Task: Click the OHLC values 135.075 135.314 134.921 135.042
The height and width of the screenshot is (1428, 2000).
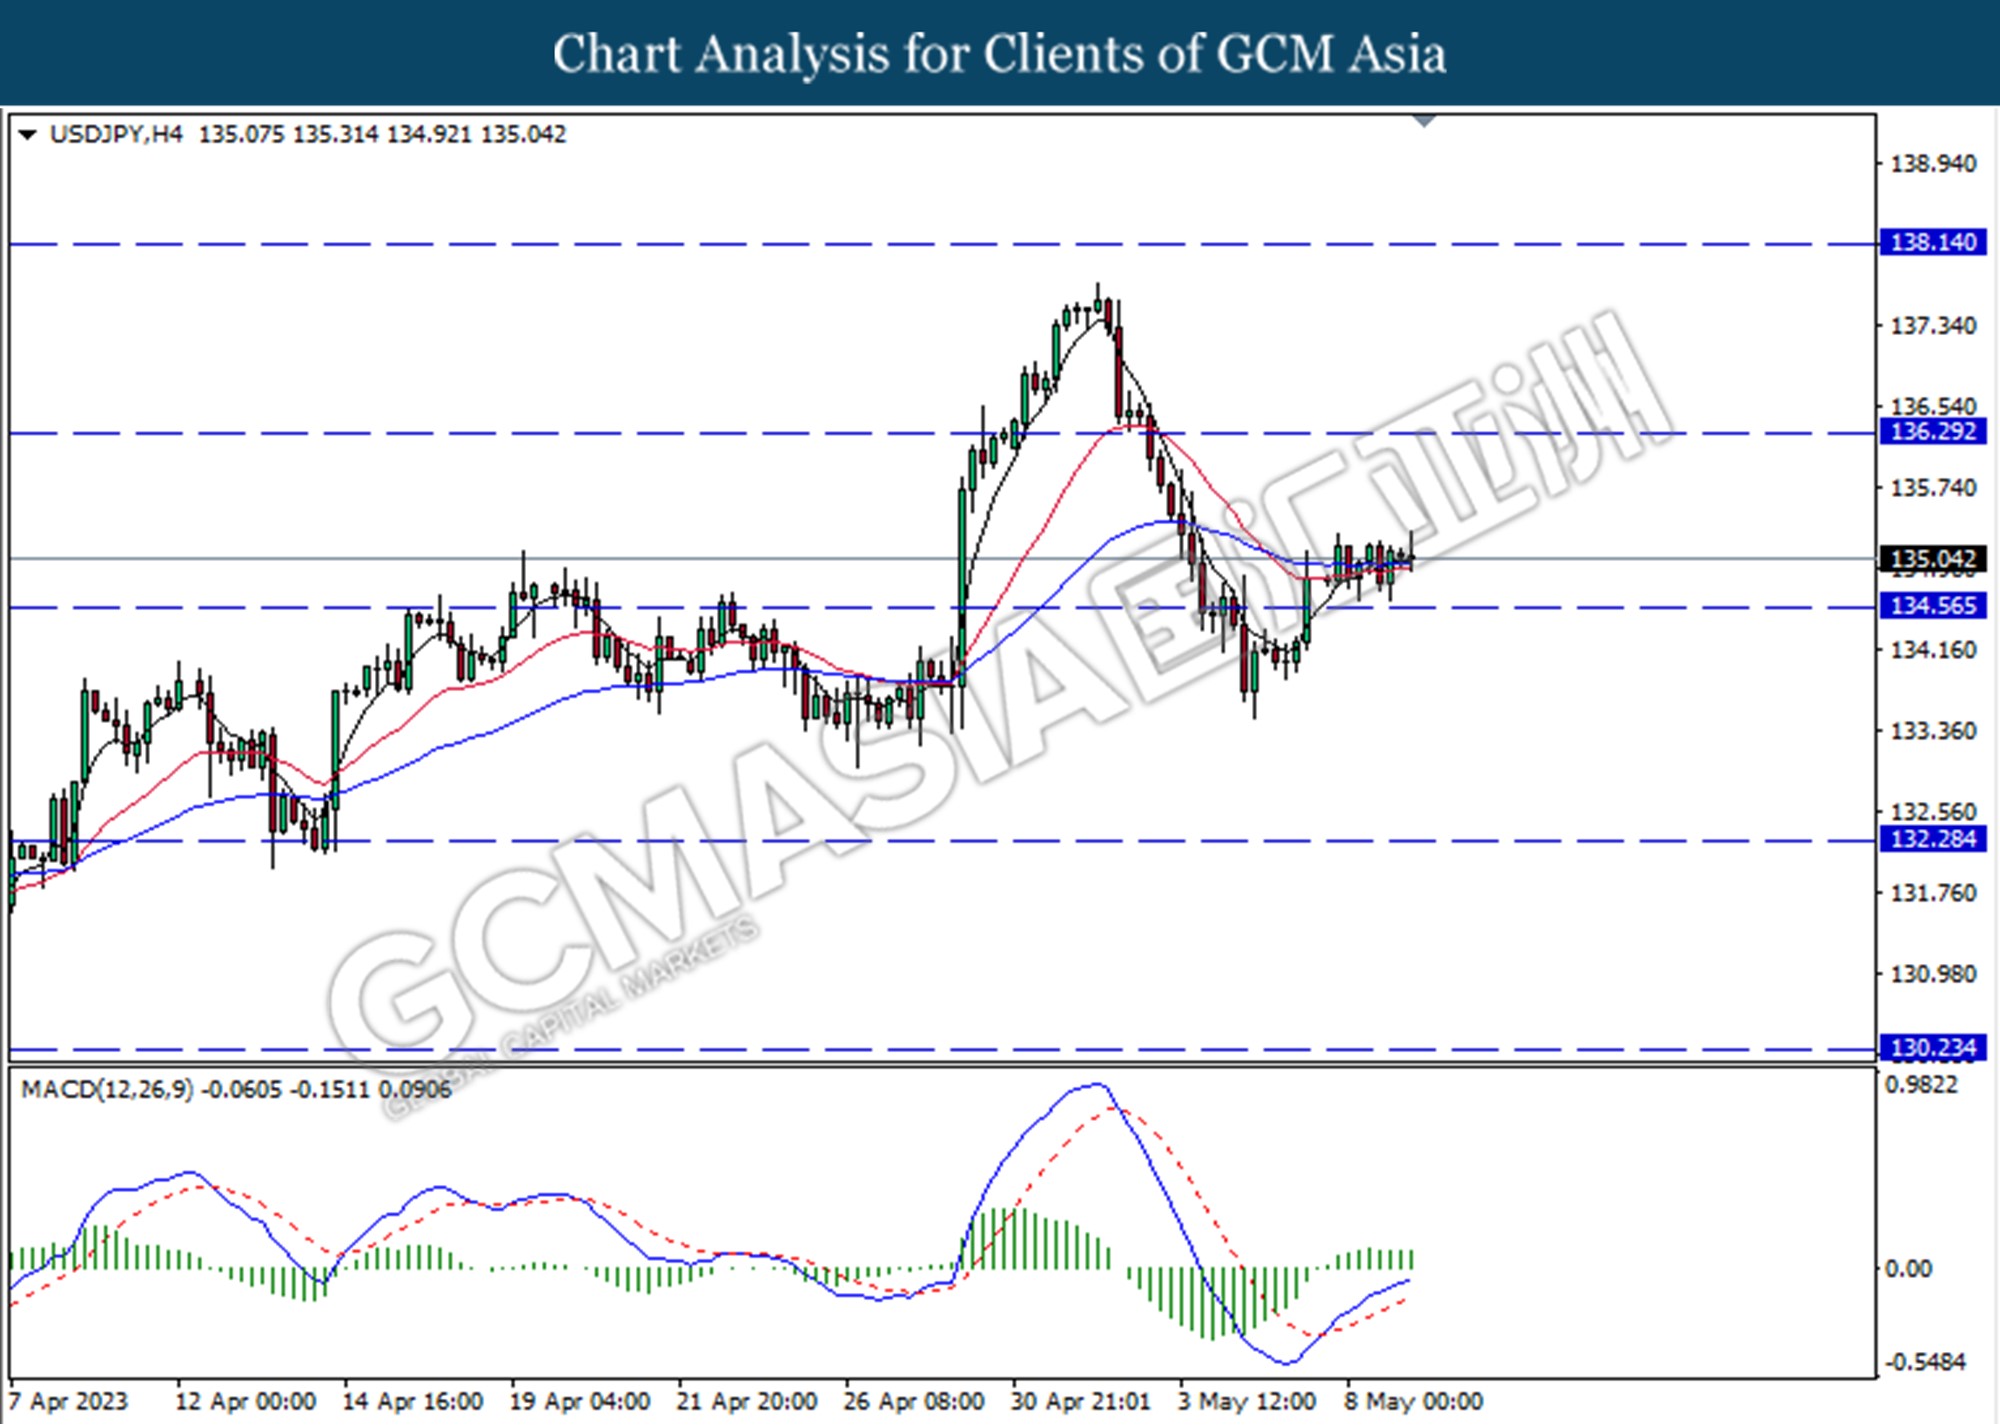Action: pos(382,134)
